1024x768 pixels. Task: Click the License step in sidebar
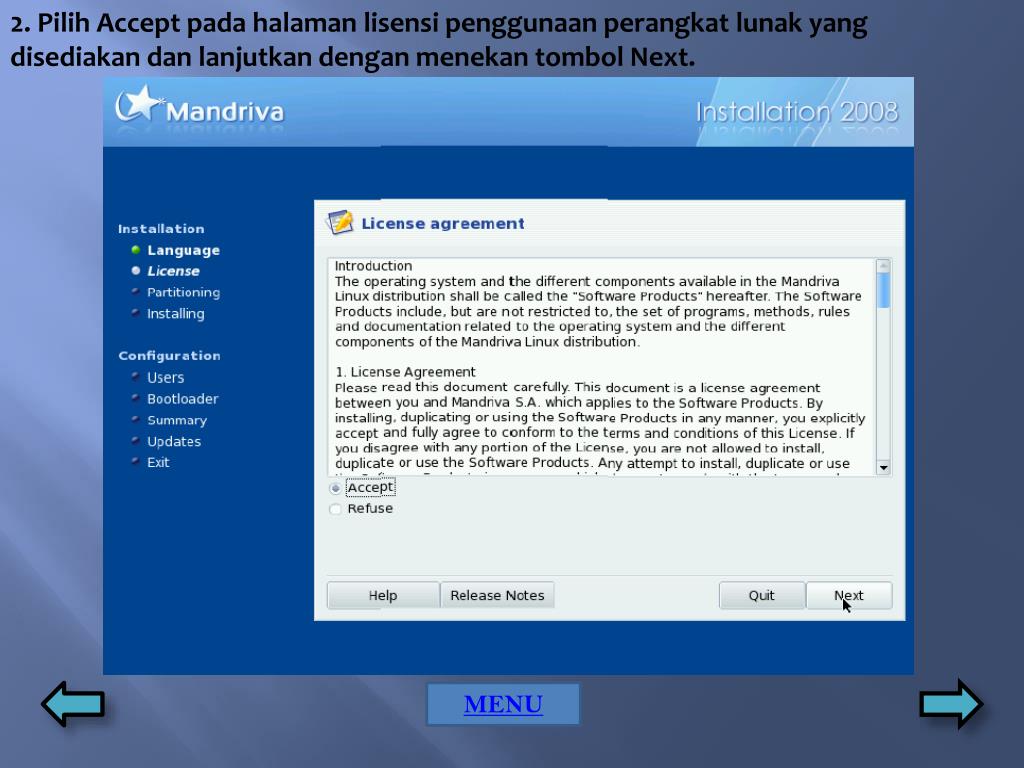point(173,271)
